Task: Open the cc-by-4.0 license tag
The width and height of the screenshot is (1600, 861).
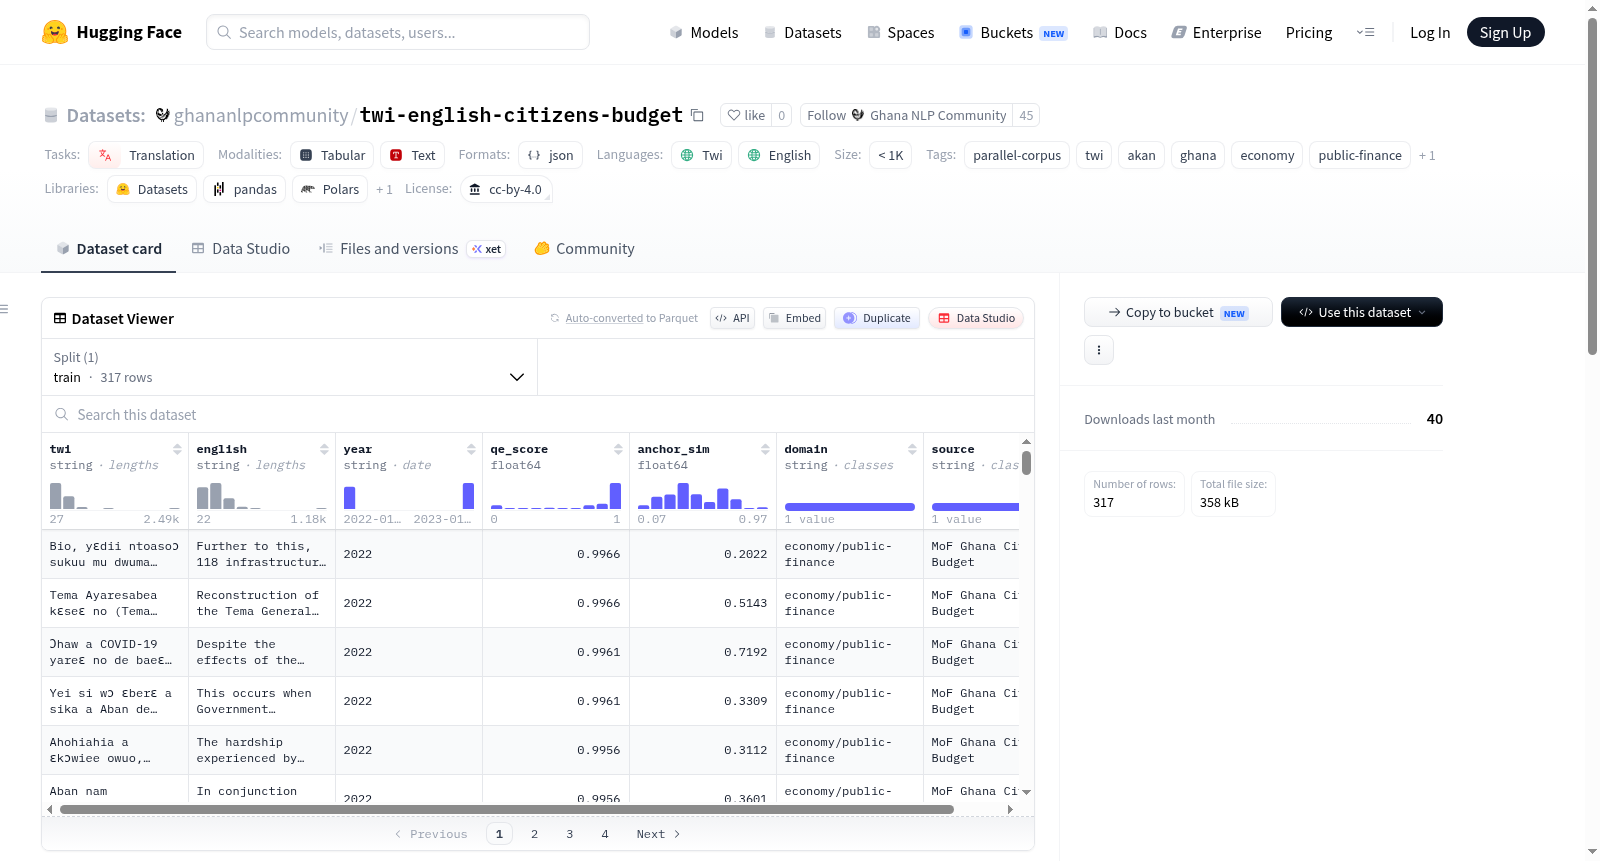Action: click(506, 189)
